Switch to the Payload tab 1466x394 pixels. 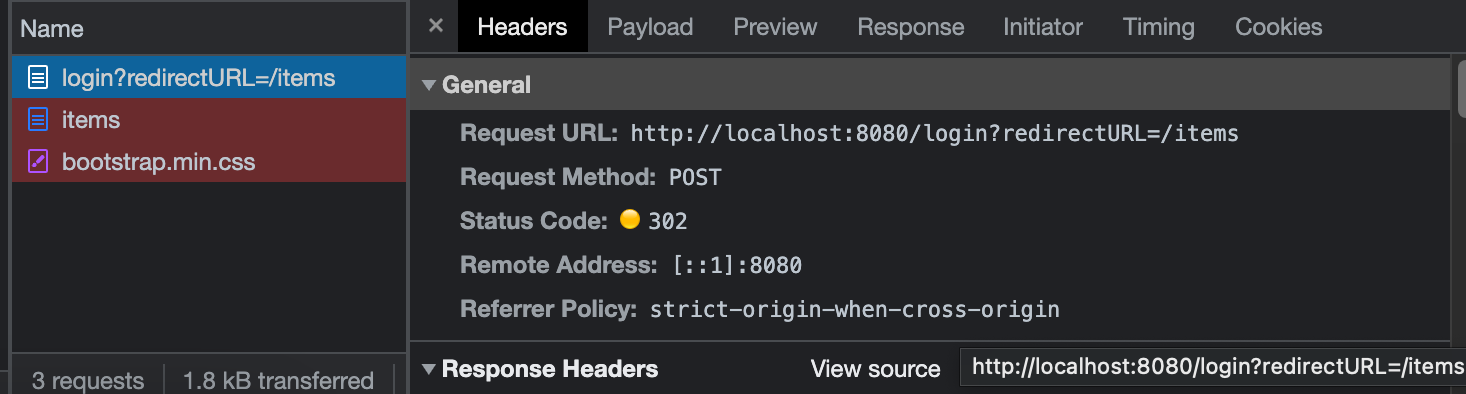[650, 27]
